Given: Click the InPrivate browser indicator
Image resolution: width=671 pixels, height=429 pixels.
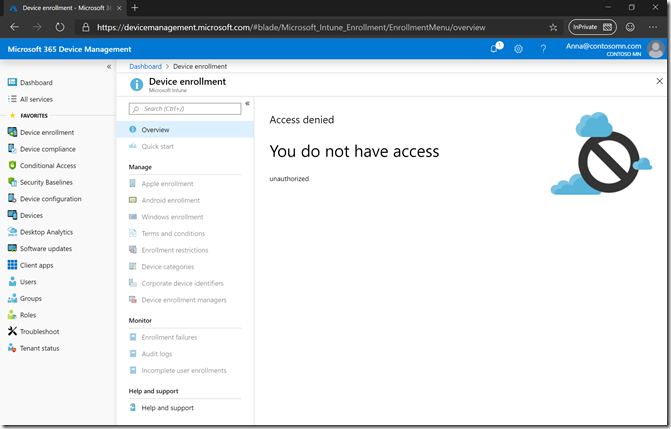Looking at the screenshot, I should pyautogui.click(x=591, y=27).
